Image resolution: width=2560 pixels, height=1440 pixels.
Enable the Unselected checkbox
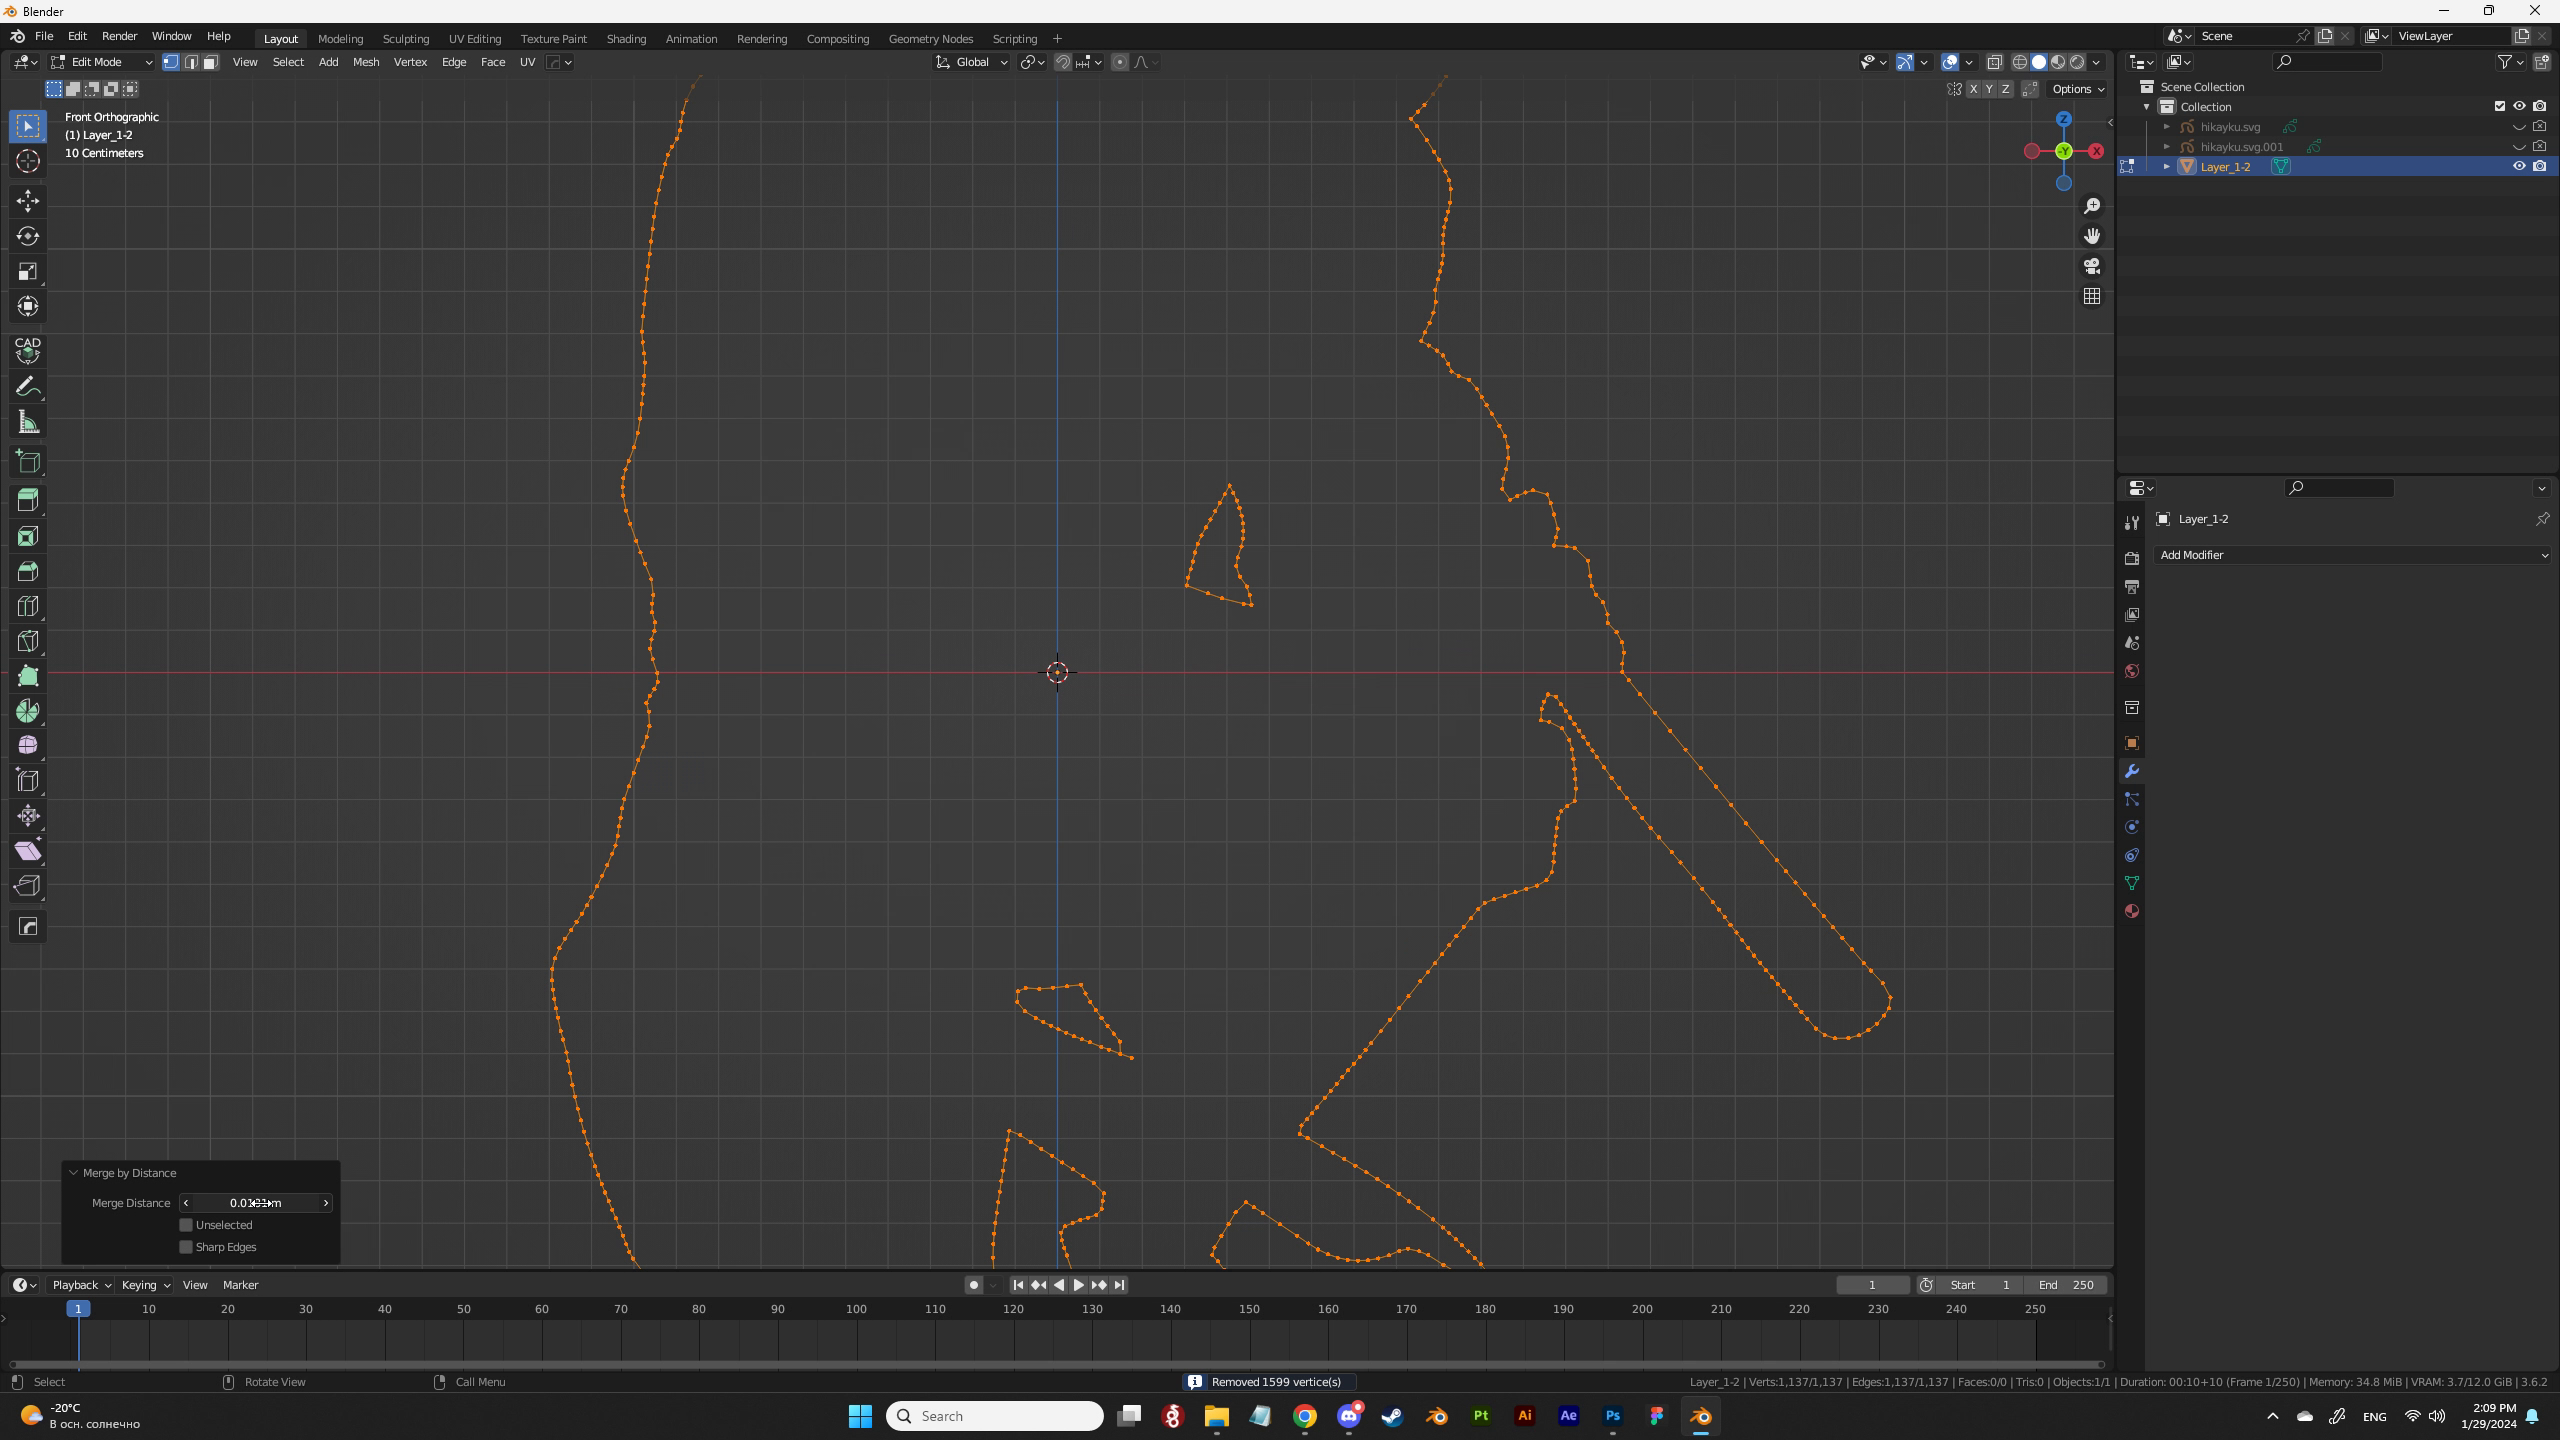(x=186, y=1225)
